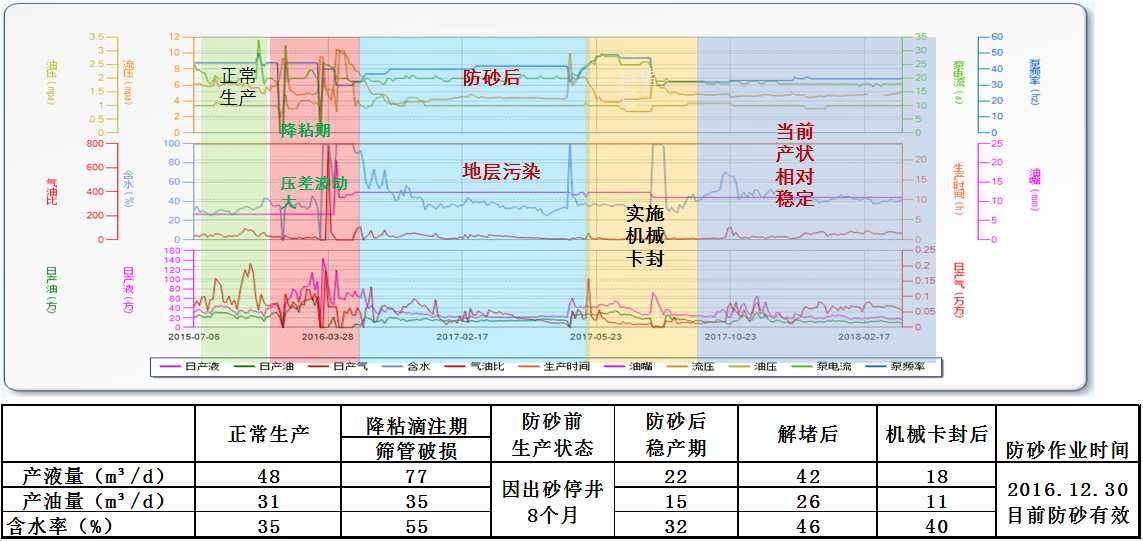Click table cell with value 77
Viewport: 1143px width, 541px height.
(418, 477)
